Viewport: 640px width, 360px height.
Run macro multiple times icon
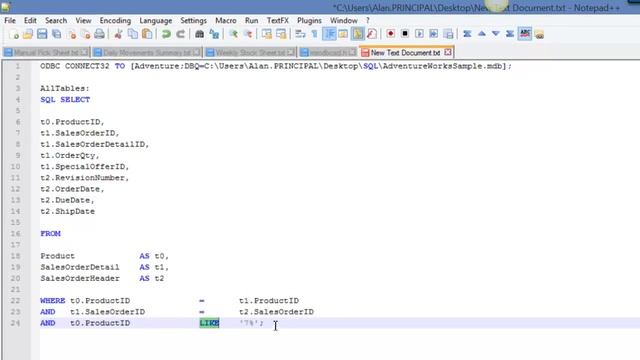(x=433, y=34)
